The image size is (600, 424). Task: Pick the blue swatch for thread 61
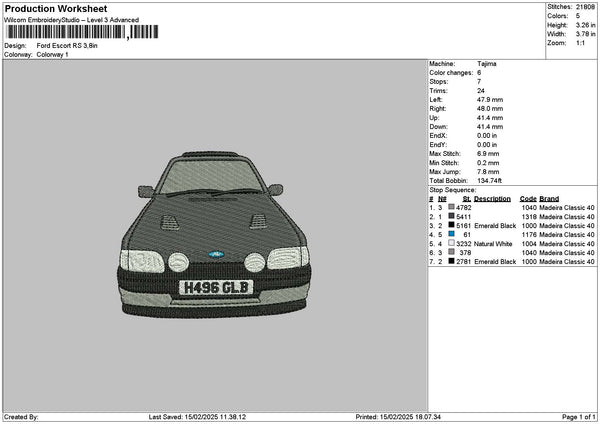point(452,234)
